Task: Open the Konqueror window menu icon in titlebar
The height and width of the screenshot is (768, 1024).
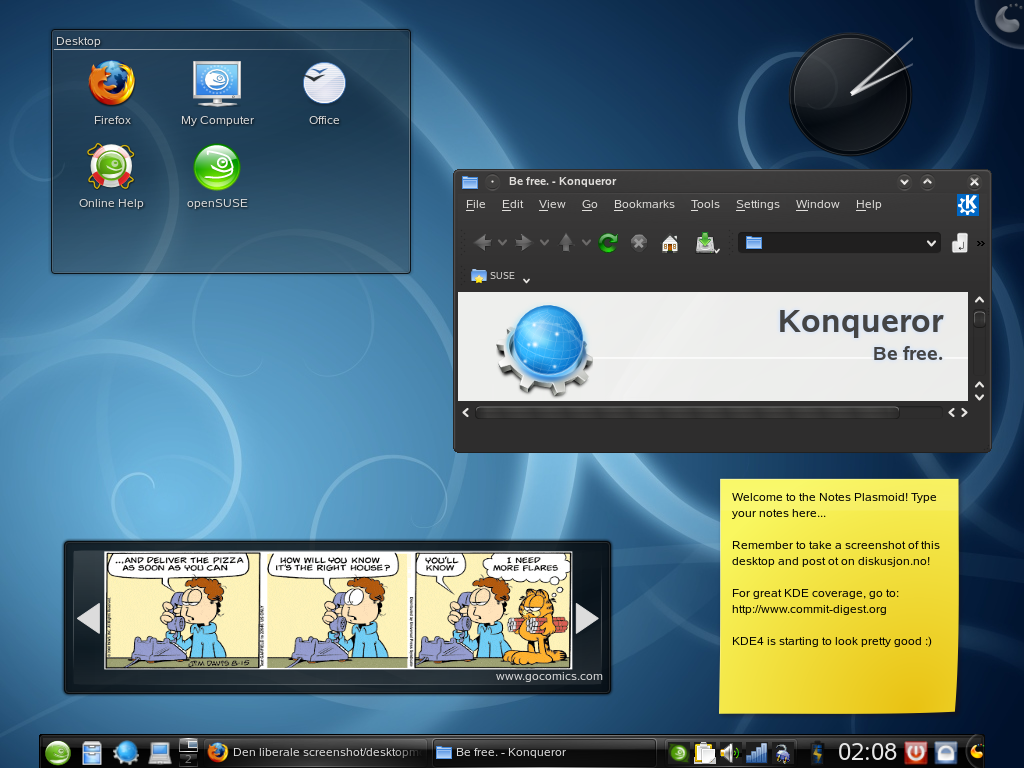Action: [x=470, y=182]
